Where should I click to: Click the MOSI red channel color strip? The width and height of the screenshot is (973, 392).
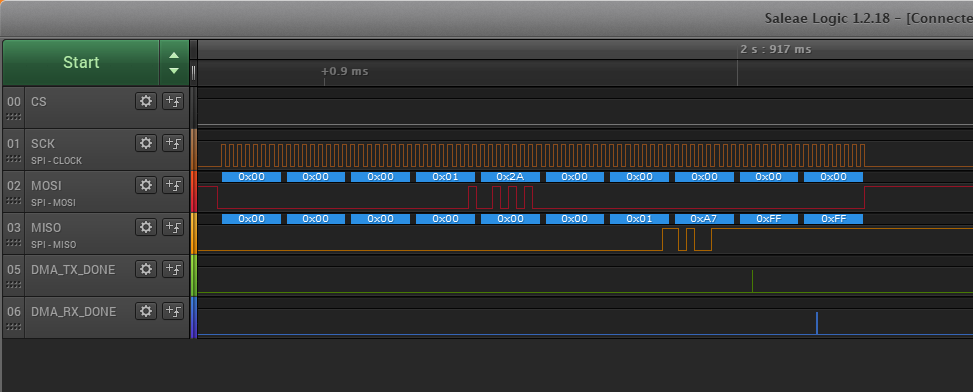click(194, 192)
